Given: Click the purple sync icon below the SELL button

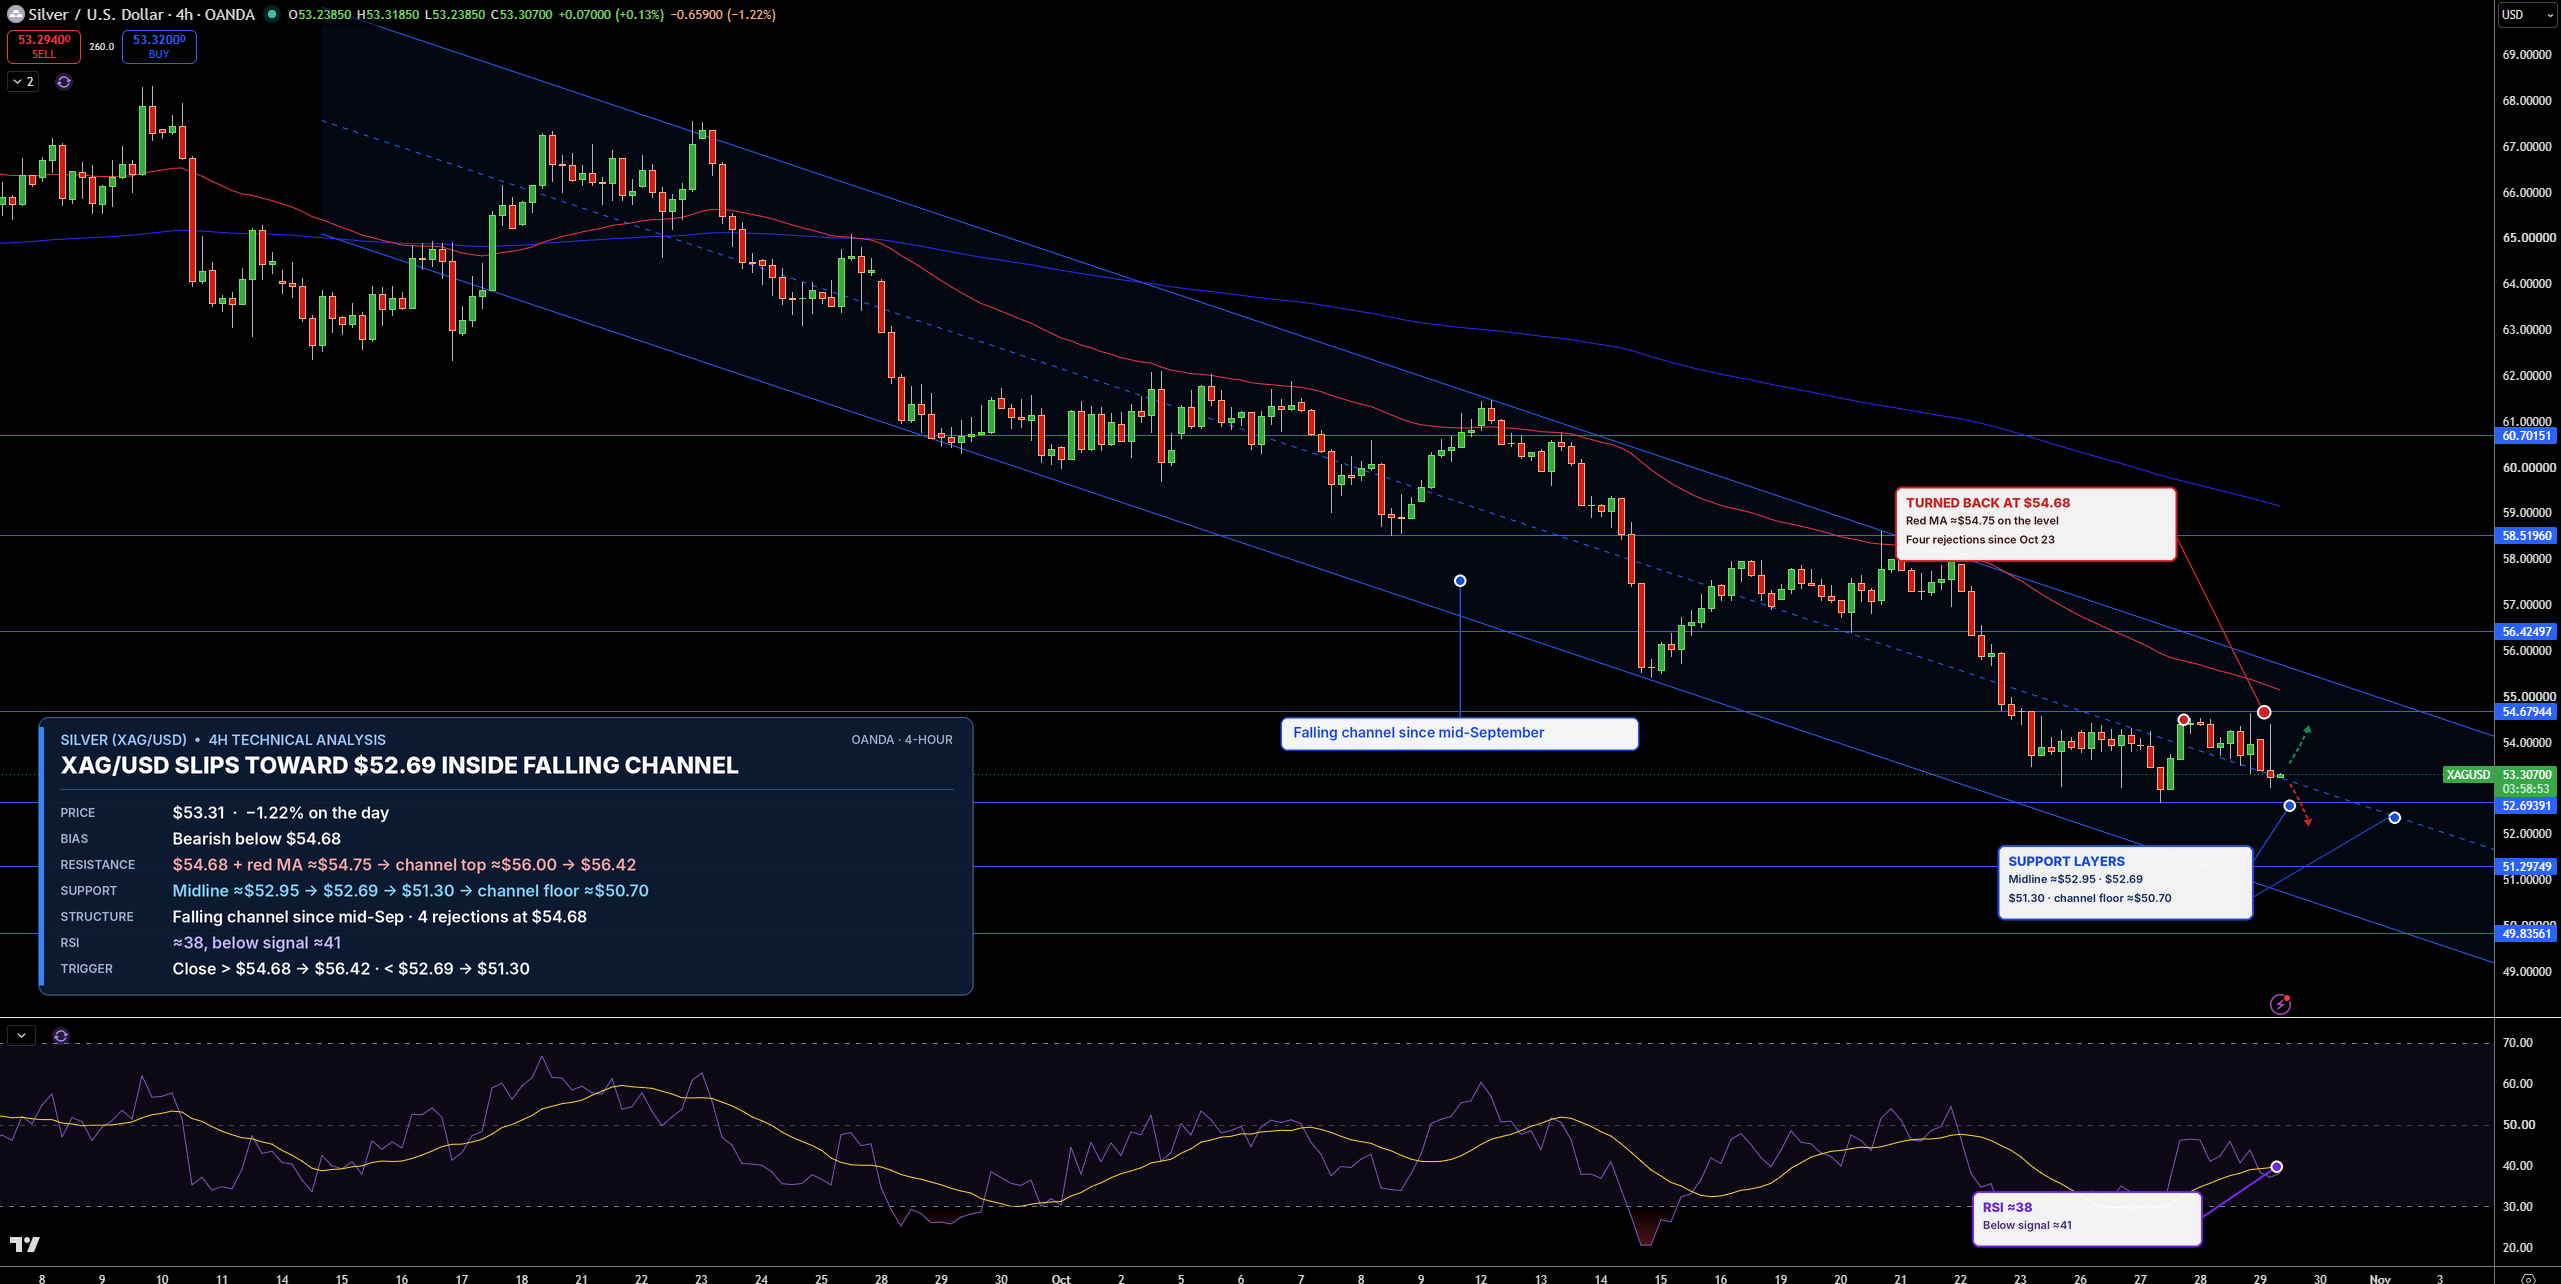Looking at the screenshot, I should click(64, 82).
